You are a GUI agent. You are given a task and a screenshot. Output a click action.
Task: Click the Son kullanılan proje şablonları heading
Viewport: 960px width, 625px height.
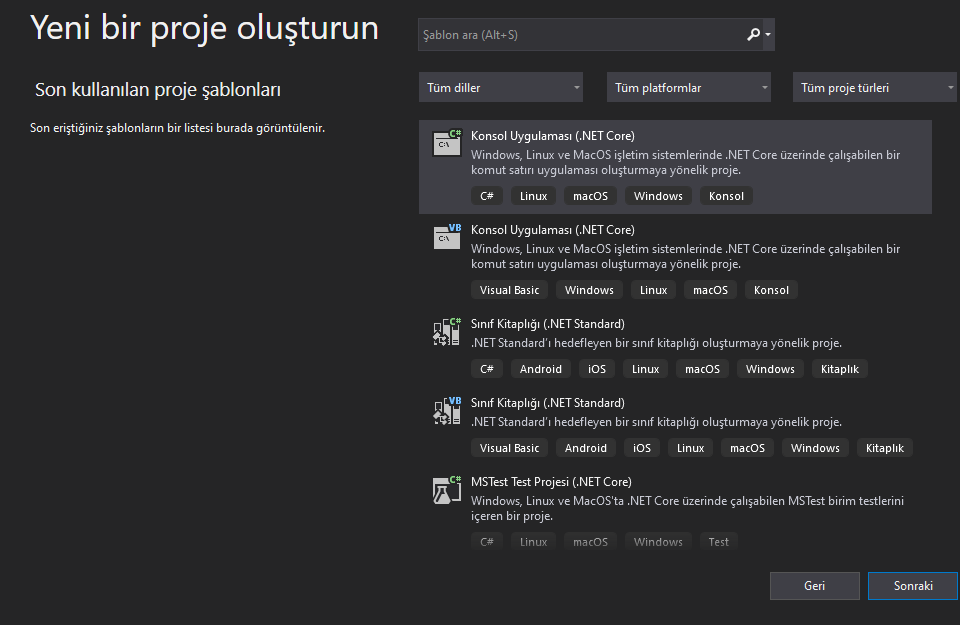click(x=158, y=90)
